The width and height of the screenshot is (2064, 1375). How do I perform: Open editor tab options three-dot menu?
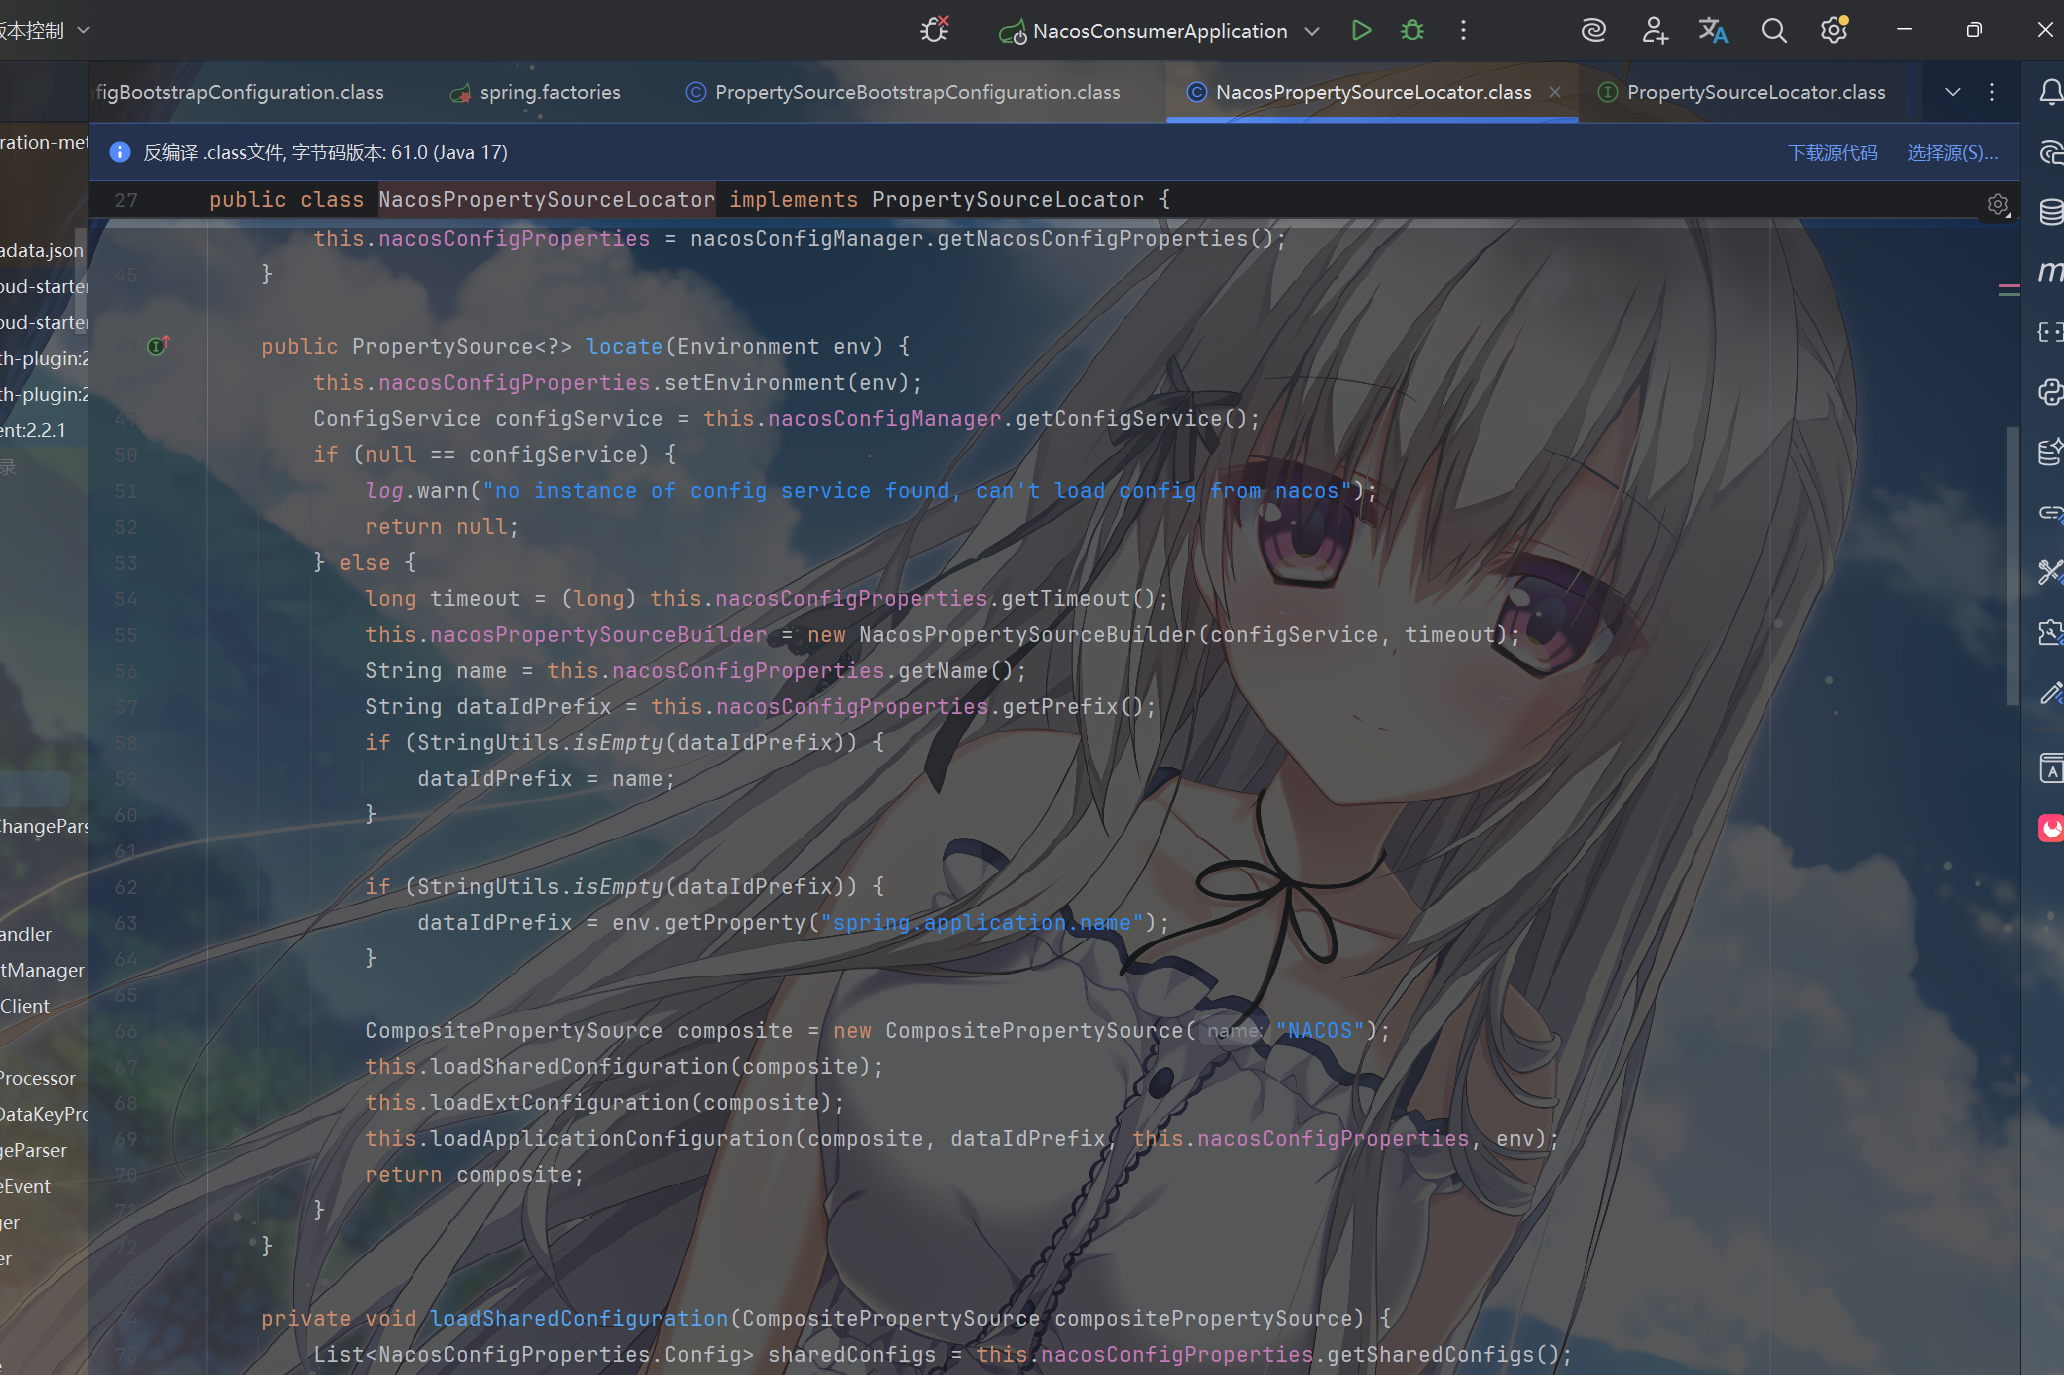[1992, 92]
